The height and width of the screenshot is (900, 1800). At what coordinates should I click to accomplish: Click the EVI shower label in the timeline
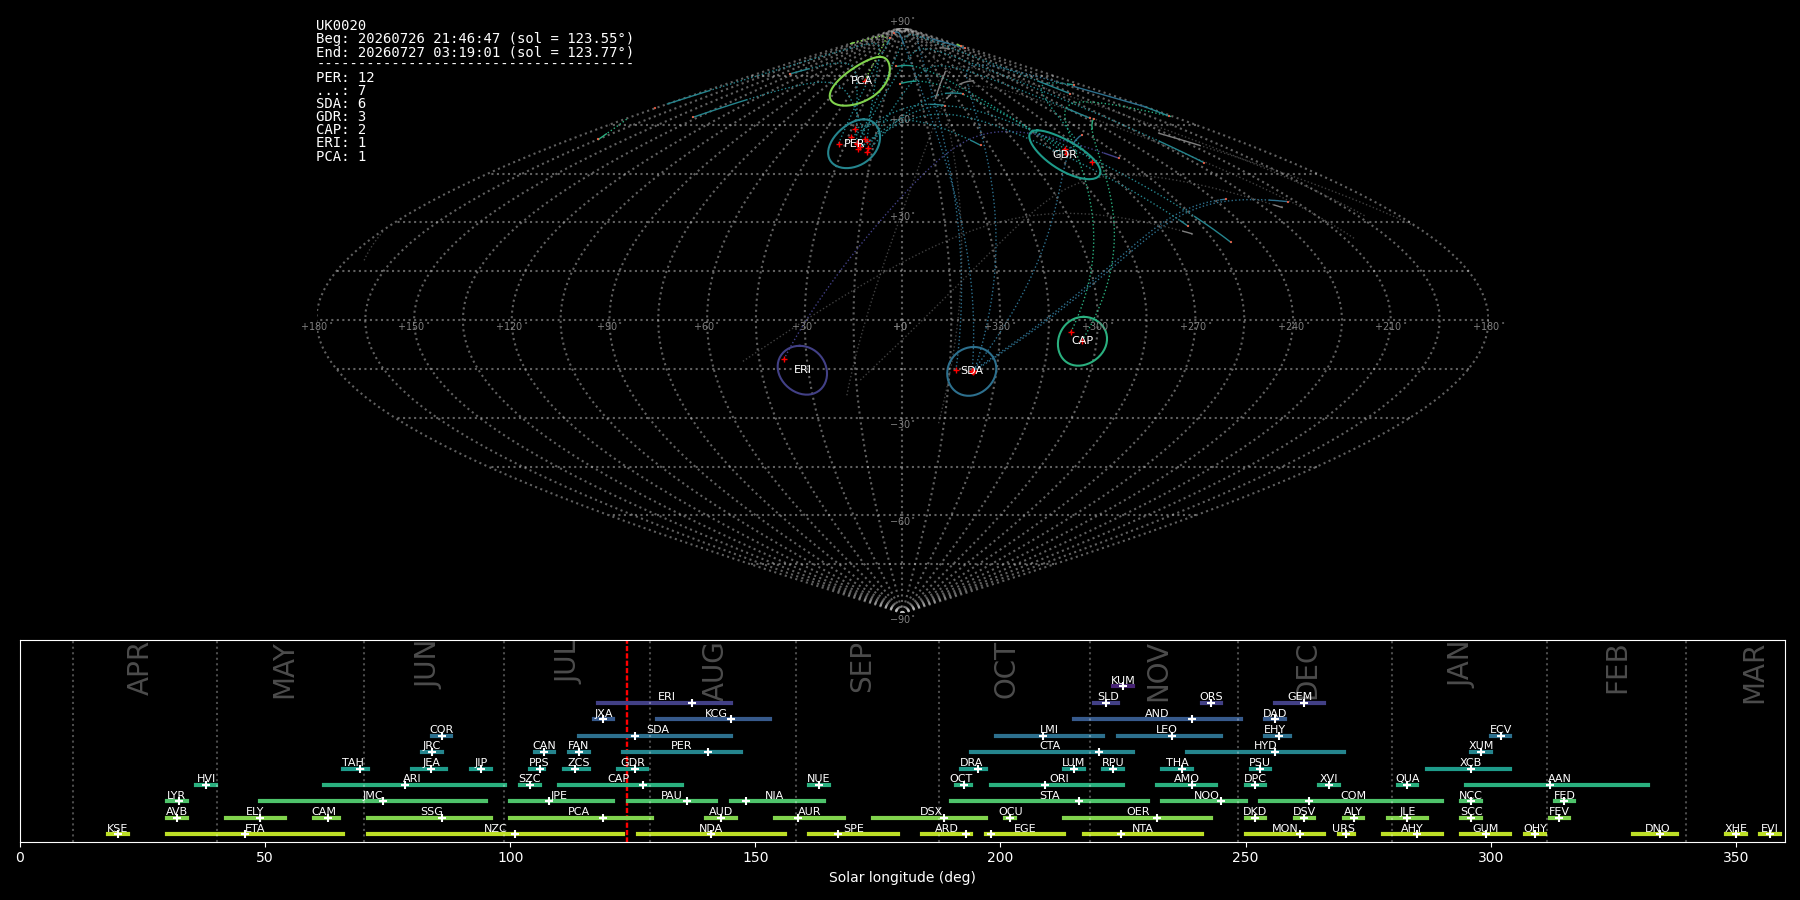(1769, 829)
